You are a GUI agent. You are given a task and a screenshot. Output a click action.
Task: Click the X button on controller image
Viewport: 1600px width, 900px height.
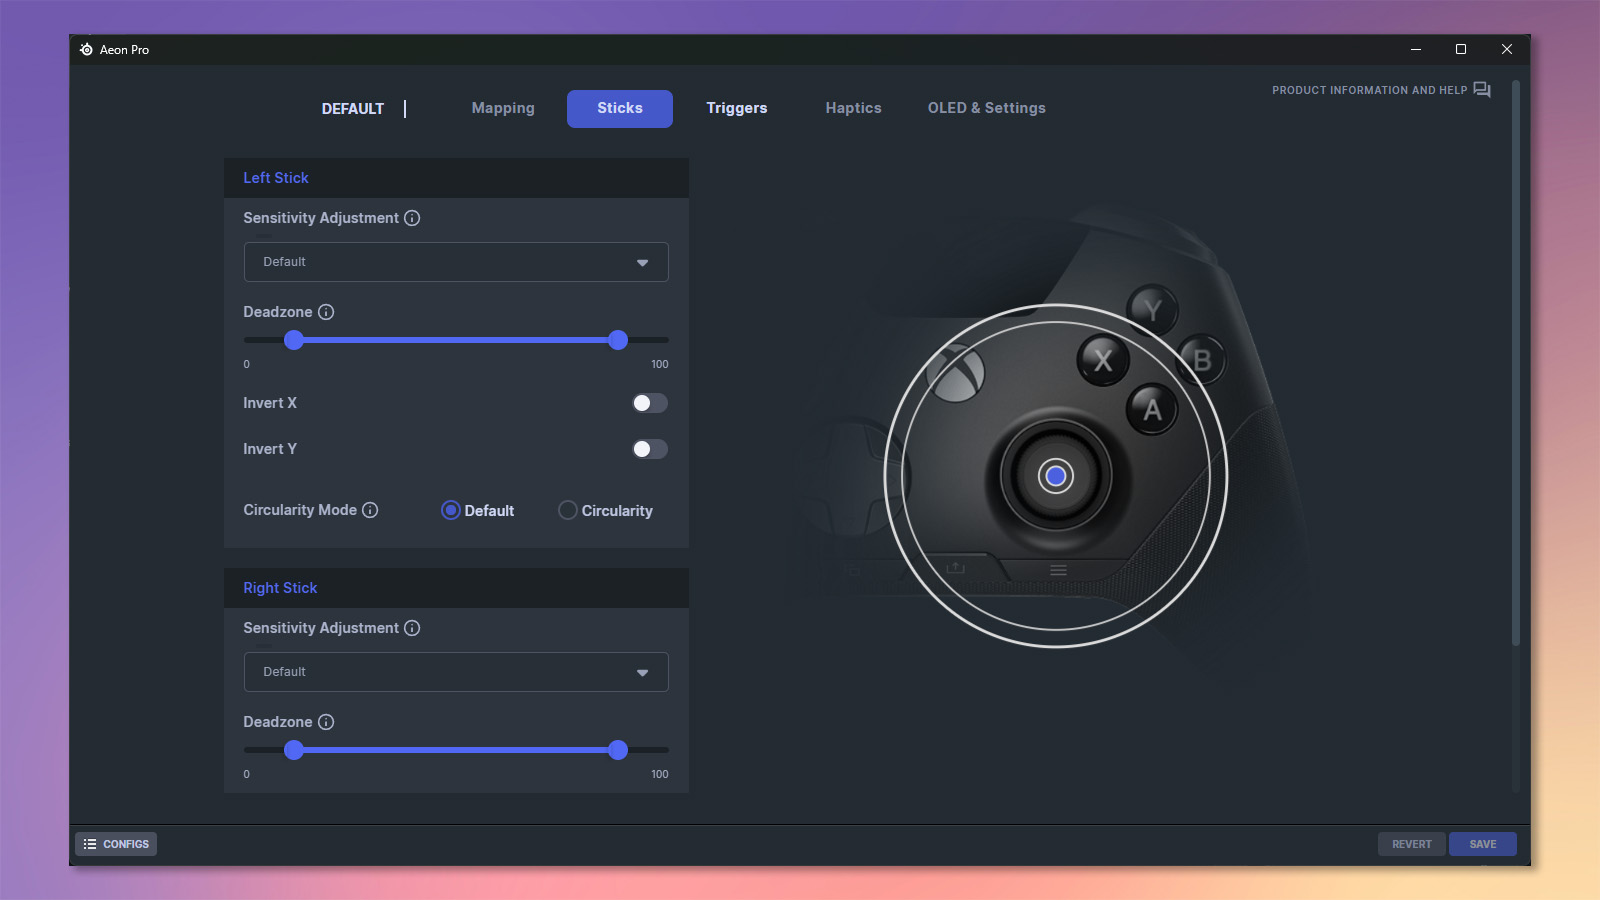[1103, 360]
